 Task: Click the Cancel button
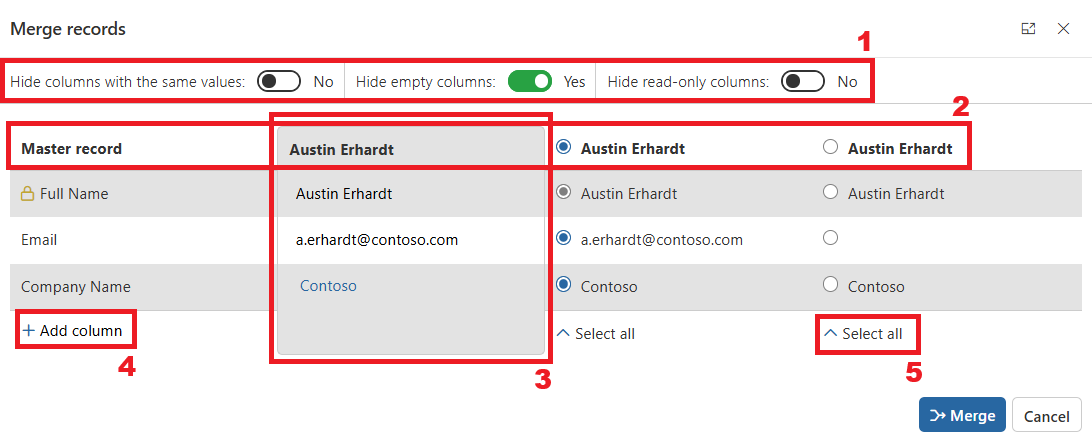[1047, 416]
